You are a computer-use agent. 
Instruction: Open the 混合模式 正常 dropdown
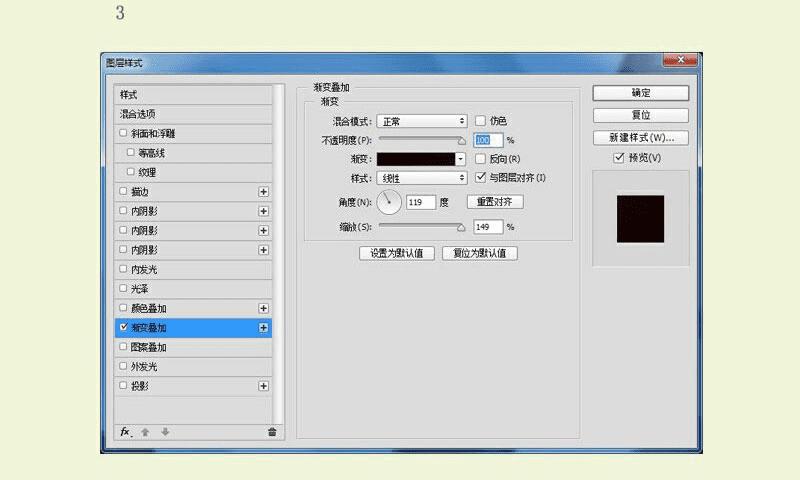coord(422,121)
